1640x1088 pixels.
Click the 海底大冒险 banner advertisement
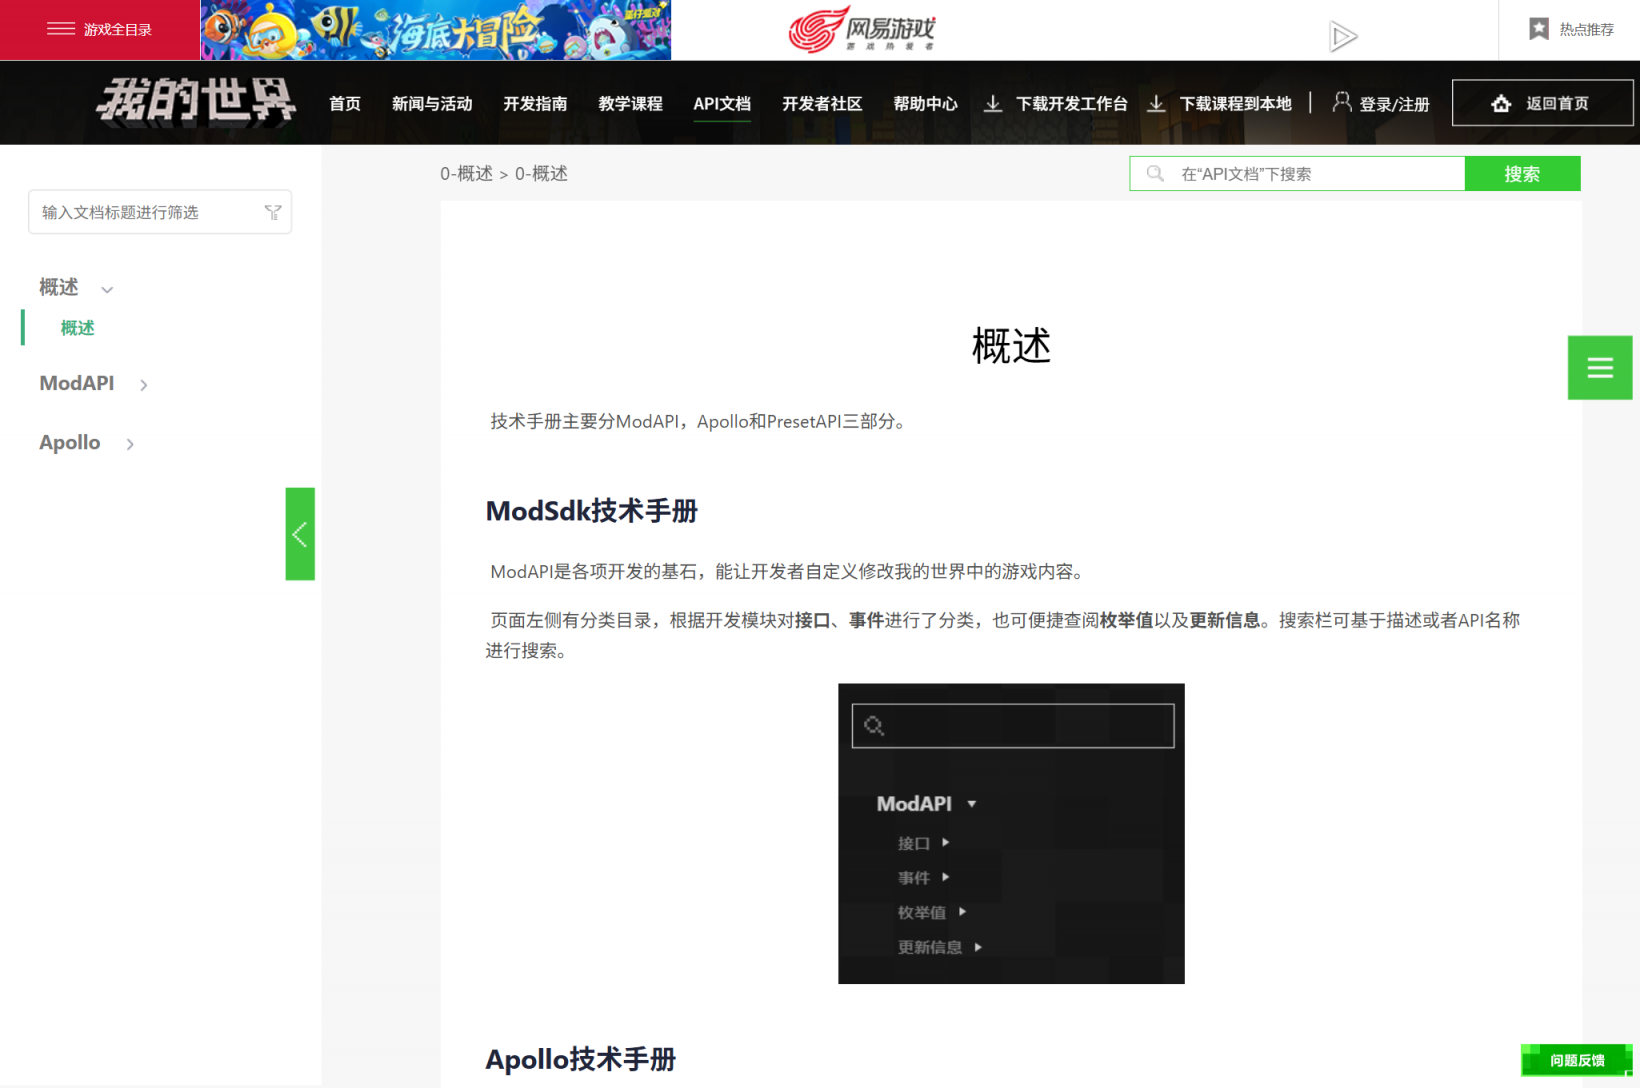coord(436,30)
